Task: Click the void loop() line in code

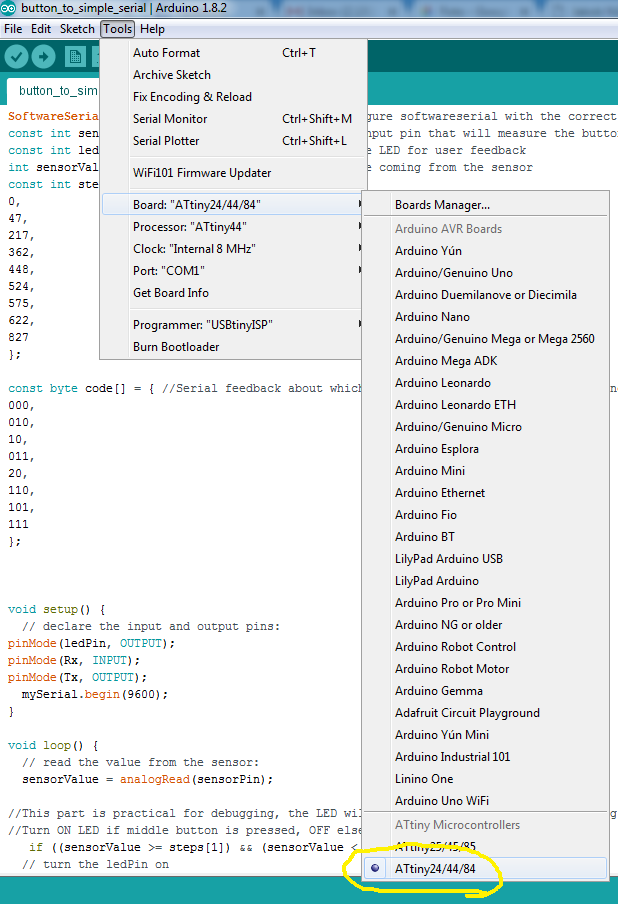Action: tap(53, 745)
